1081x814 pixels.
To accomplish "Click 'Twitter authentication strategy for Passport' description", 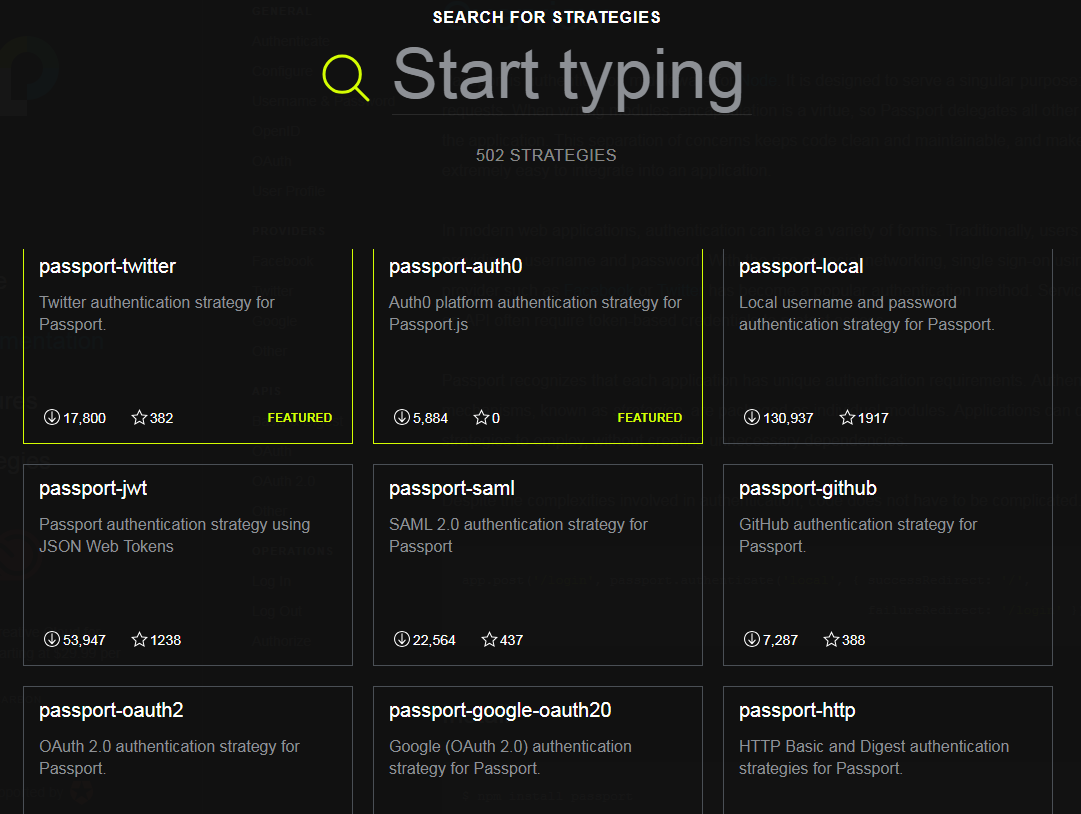I will point(156,313).
